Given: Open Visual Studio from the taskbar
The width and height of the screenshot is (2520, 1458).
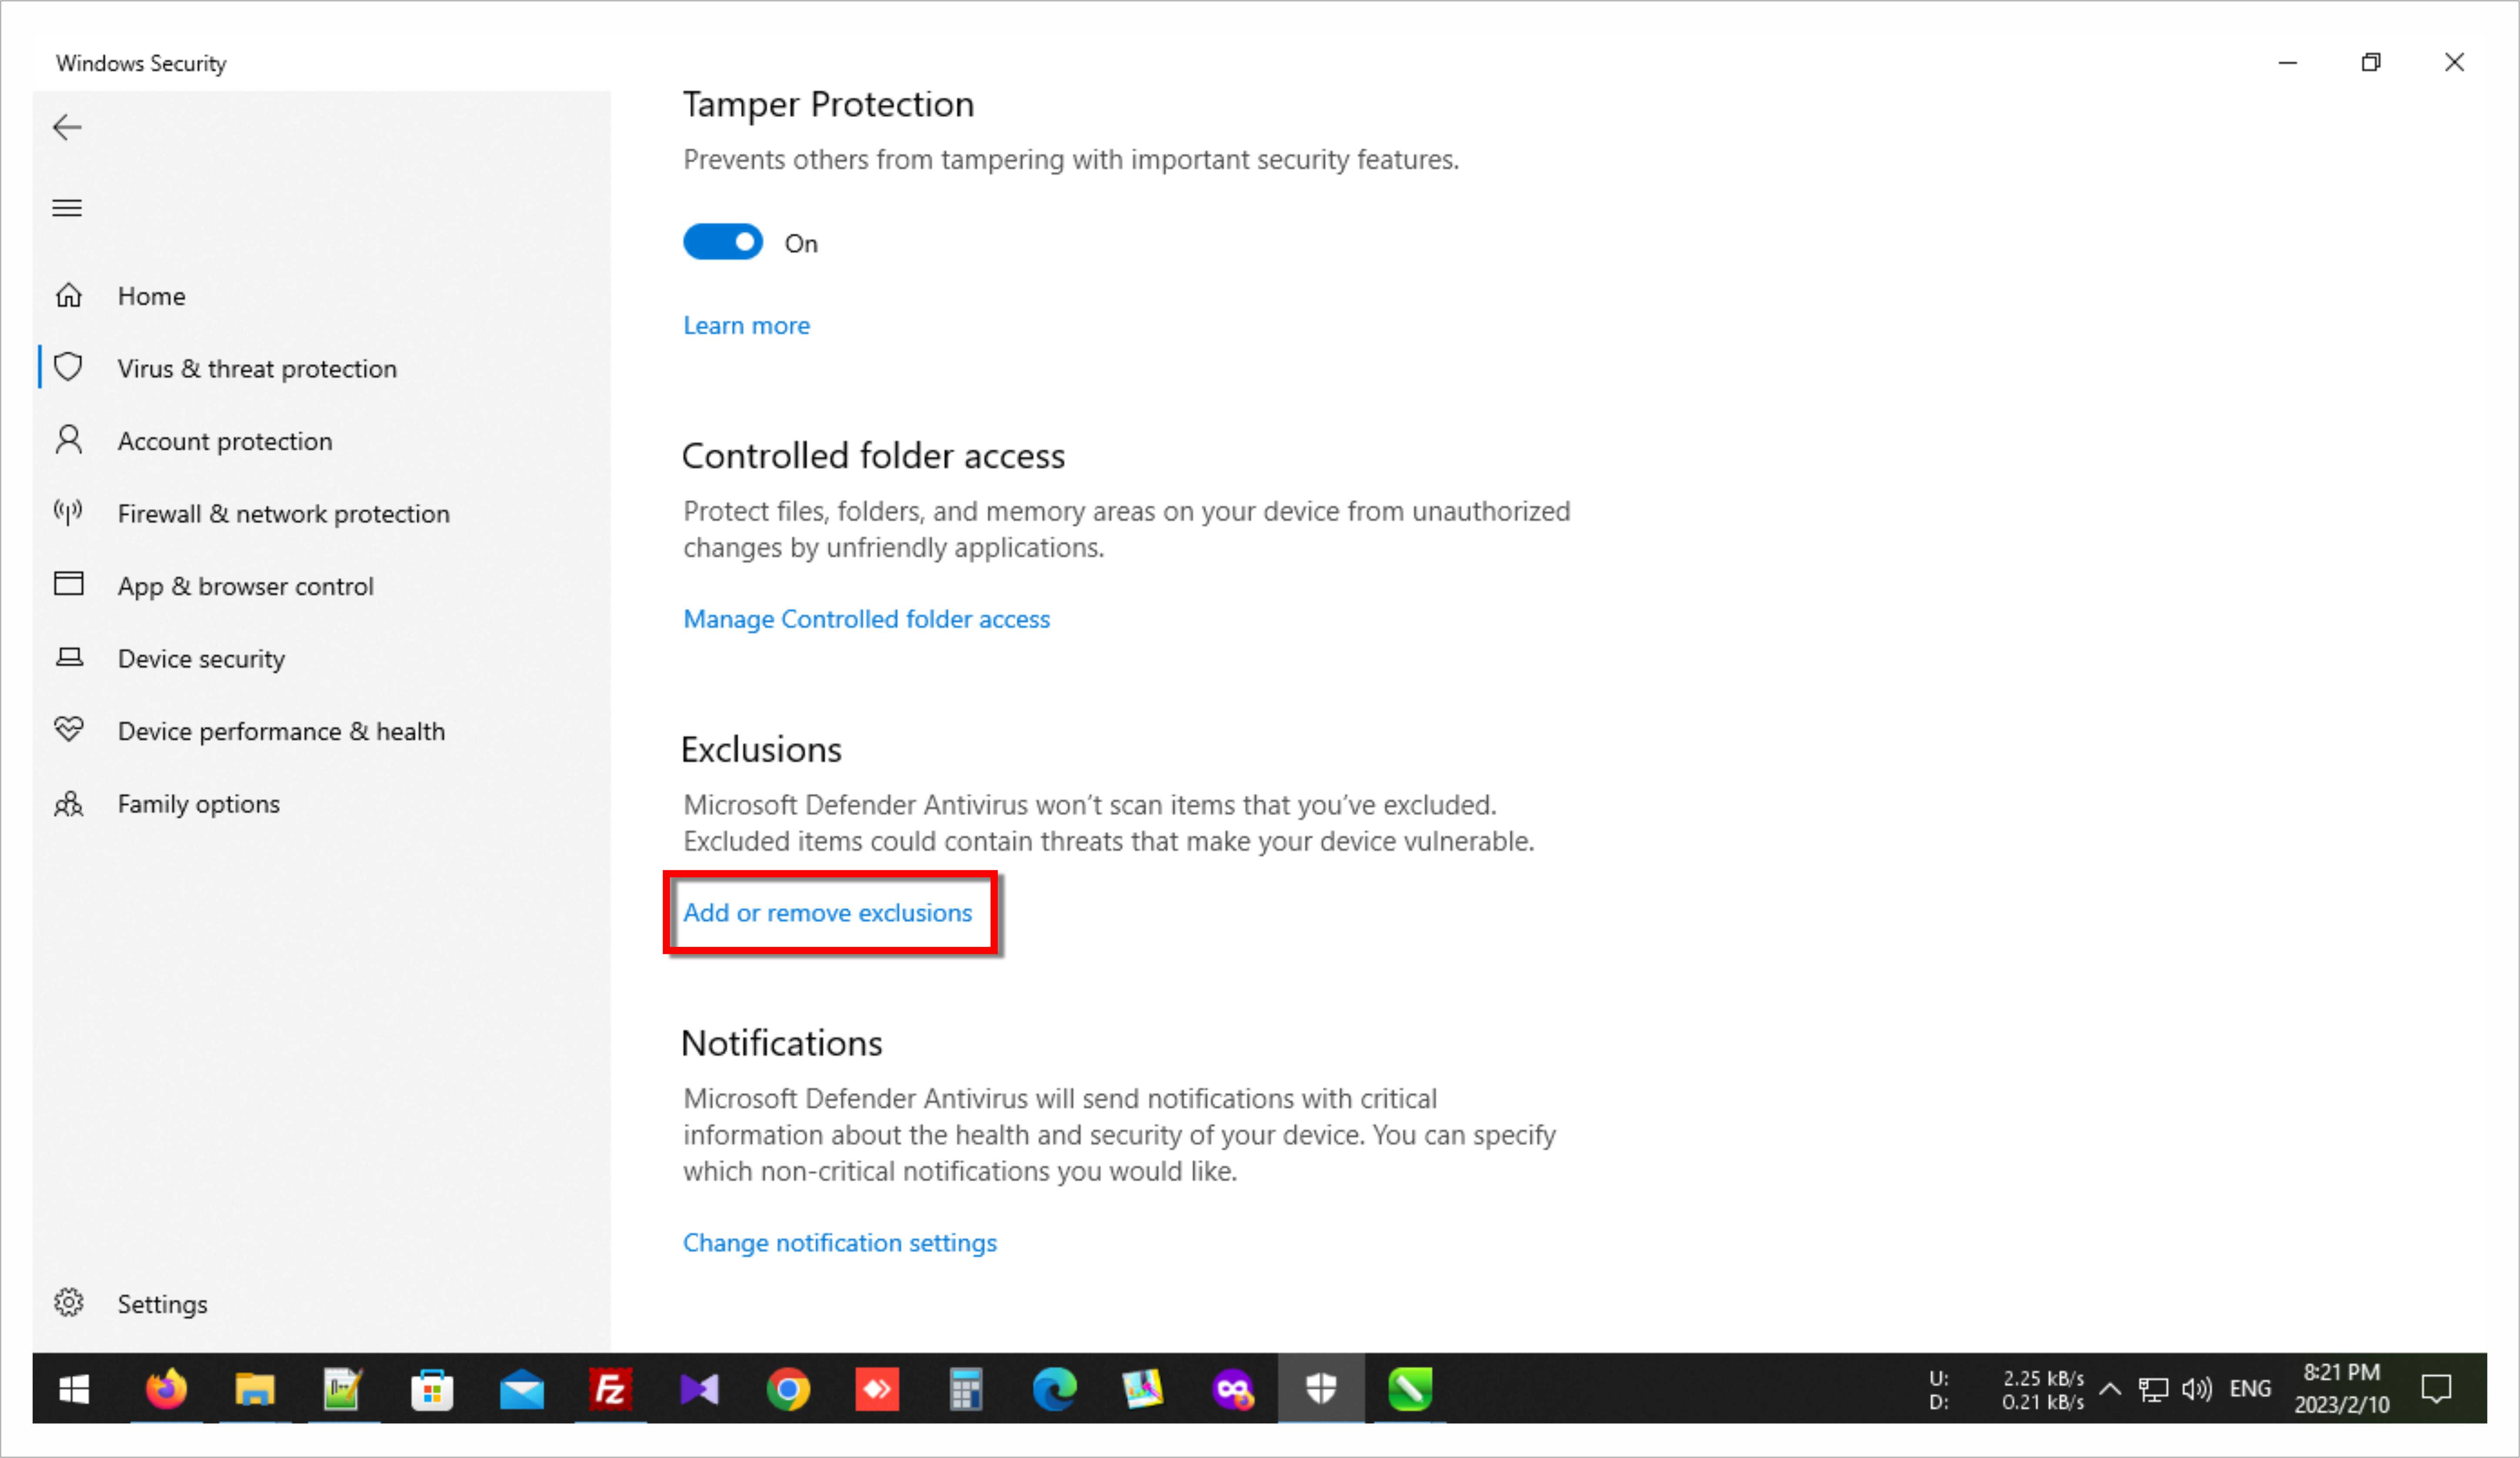Looking at the screenshot, I should click(x=699, y=1388).
